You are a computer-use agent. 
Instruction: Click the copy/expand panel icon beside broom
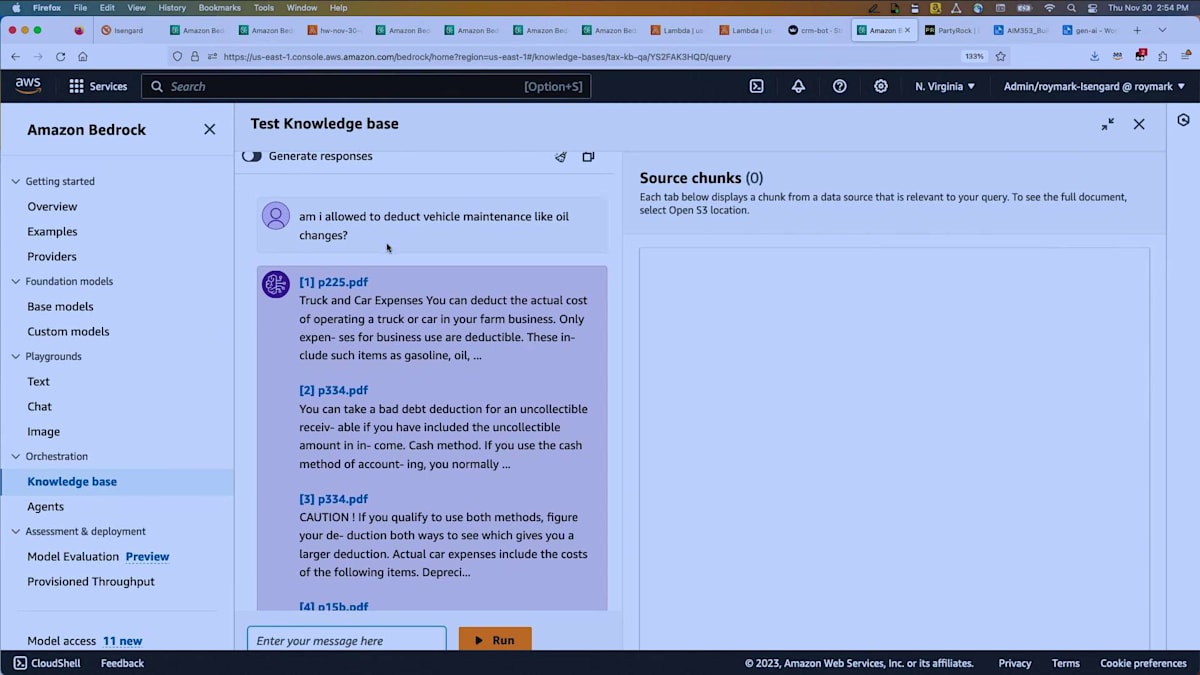point(588,156)
